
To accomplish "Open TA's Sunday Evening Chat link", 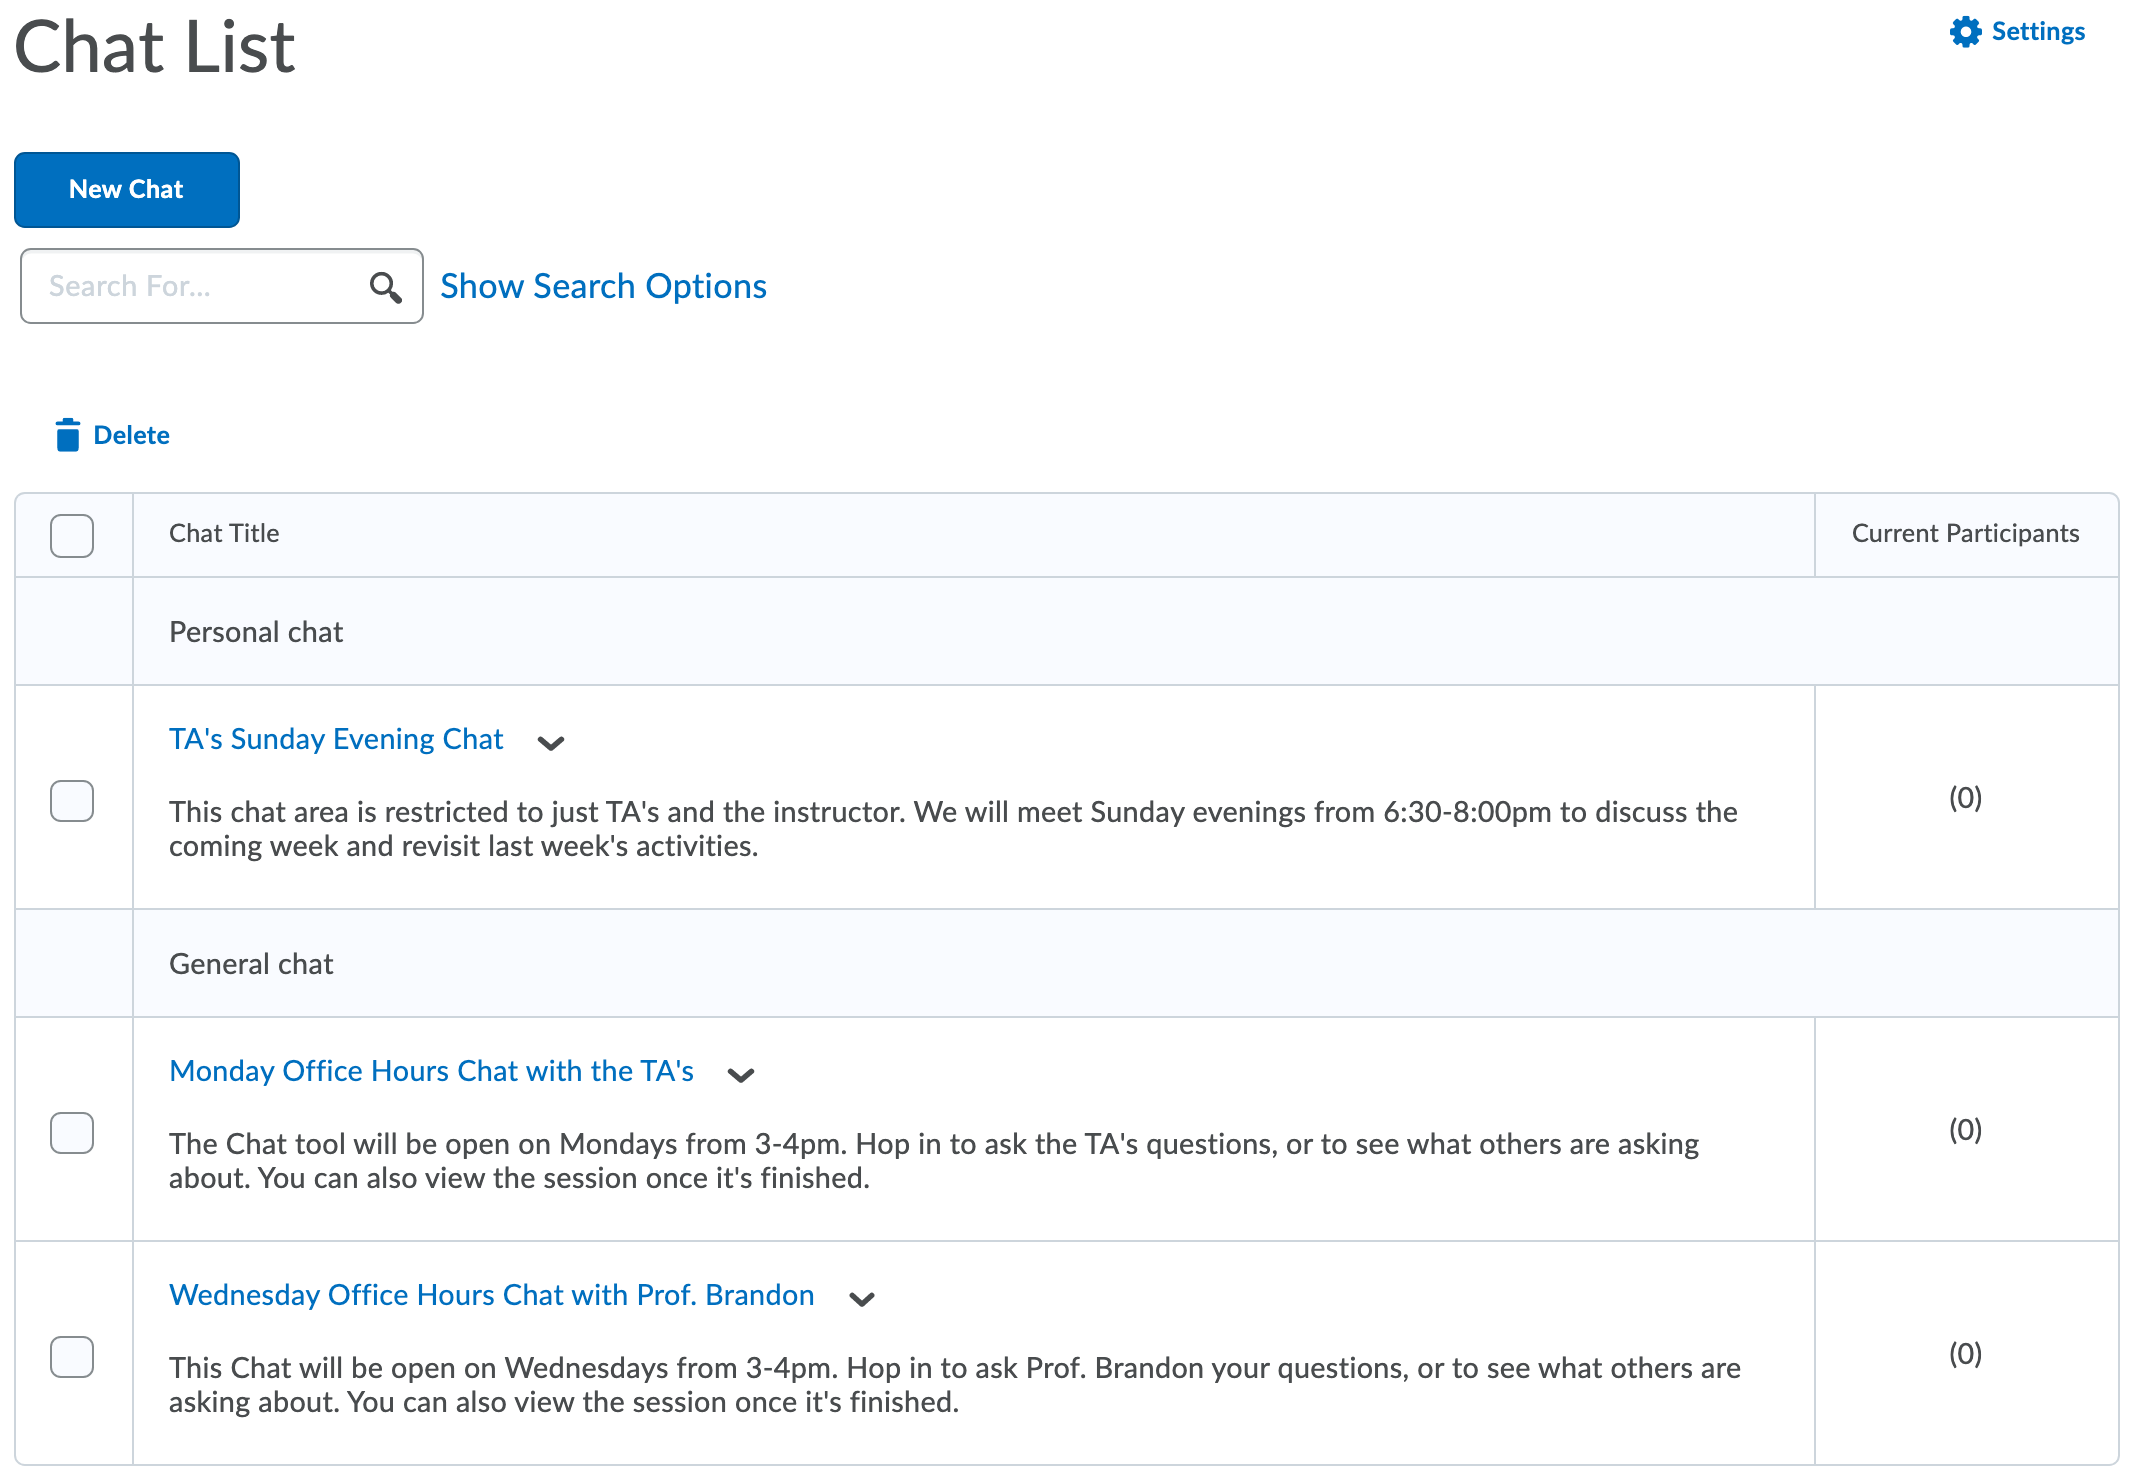I will (x=336, y=739).
